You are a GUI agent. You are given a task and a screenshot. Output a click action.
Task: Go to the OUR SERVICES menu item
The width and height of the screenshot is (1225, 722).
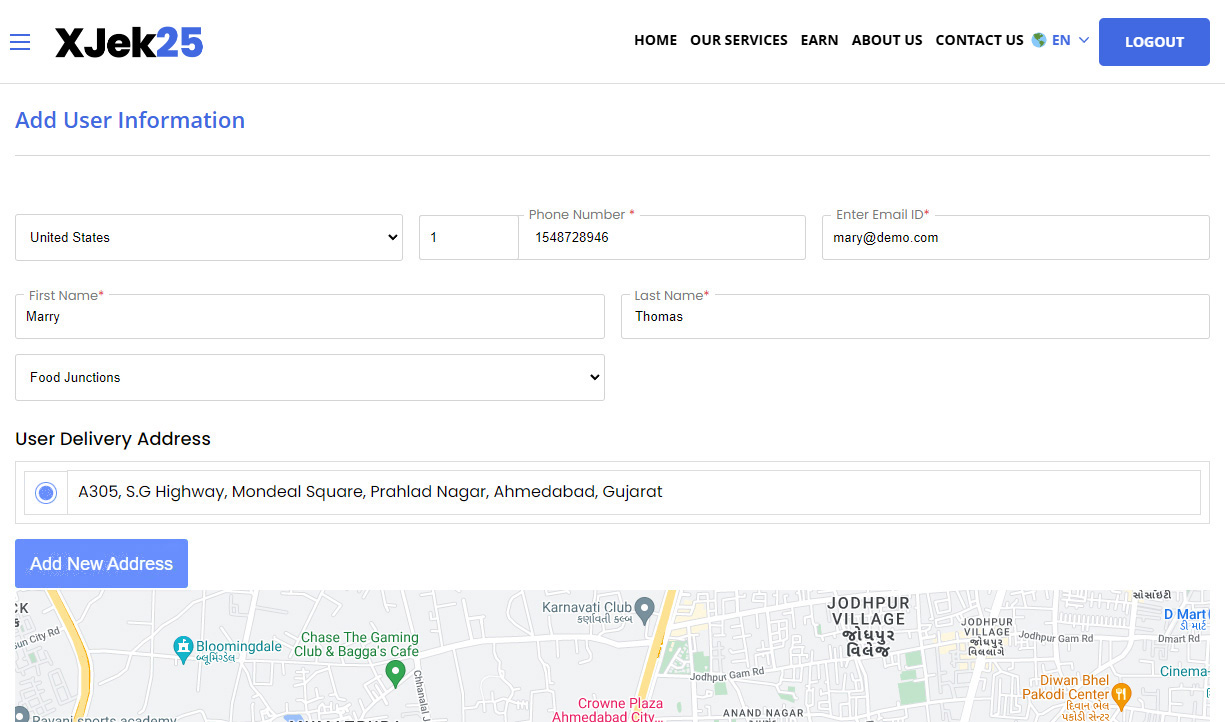[x=739, y=40]
